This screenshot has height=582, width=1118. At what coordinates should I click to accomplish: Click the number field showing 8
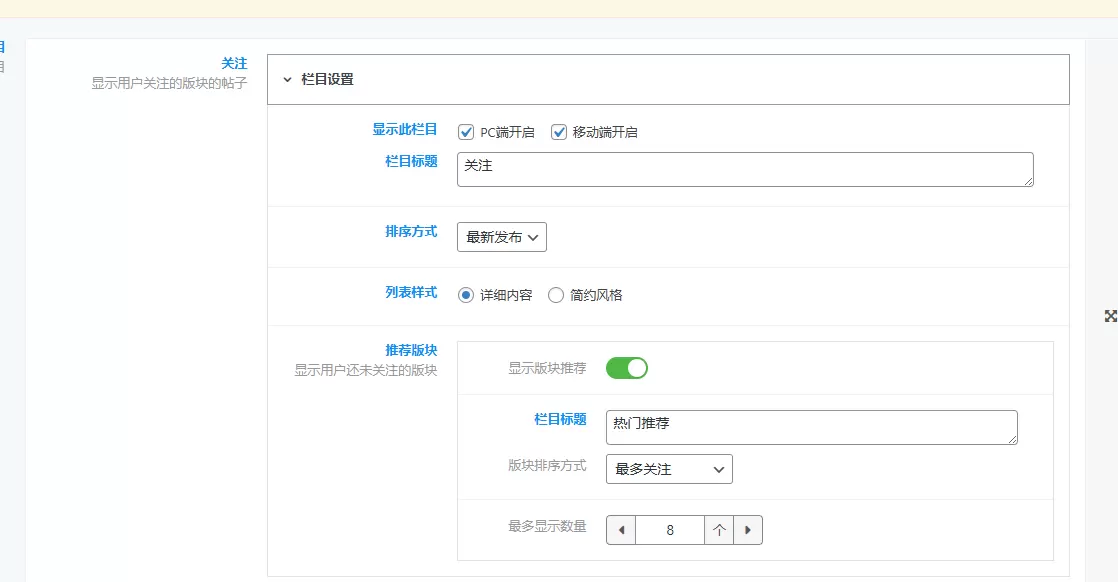coord(670,530)
